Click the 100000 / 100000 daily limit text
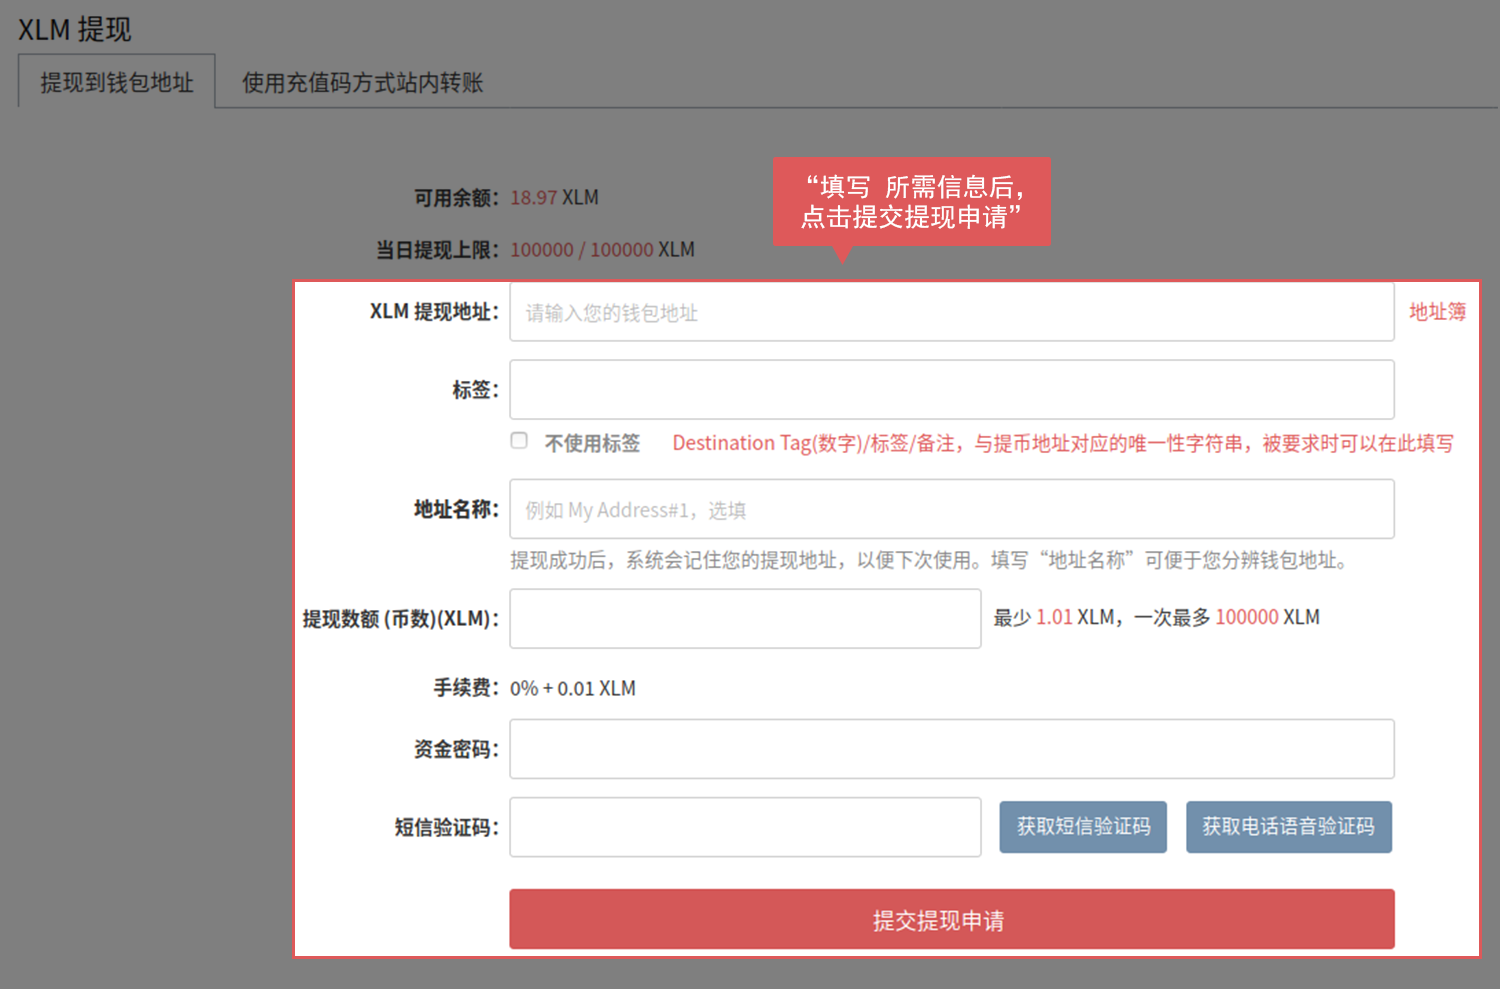 pyautogui.click(x=582, y=250)
